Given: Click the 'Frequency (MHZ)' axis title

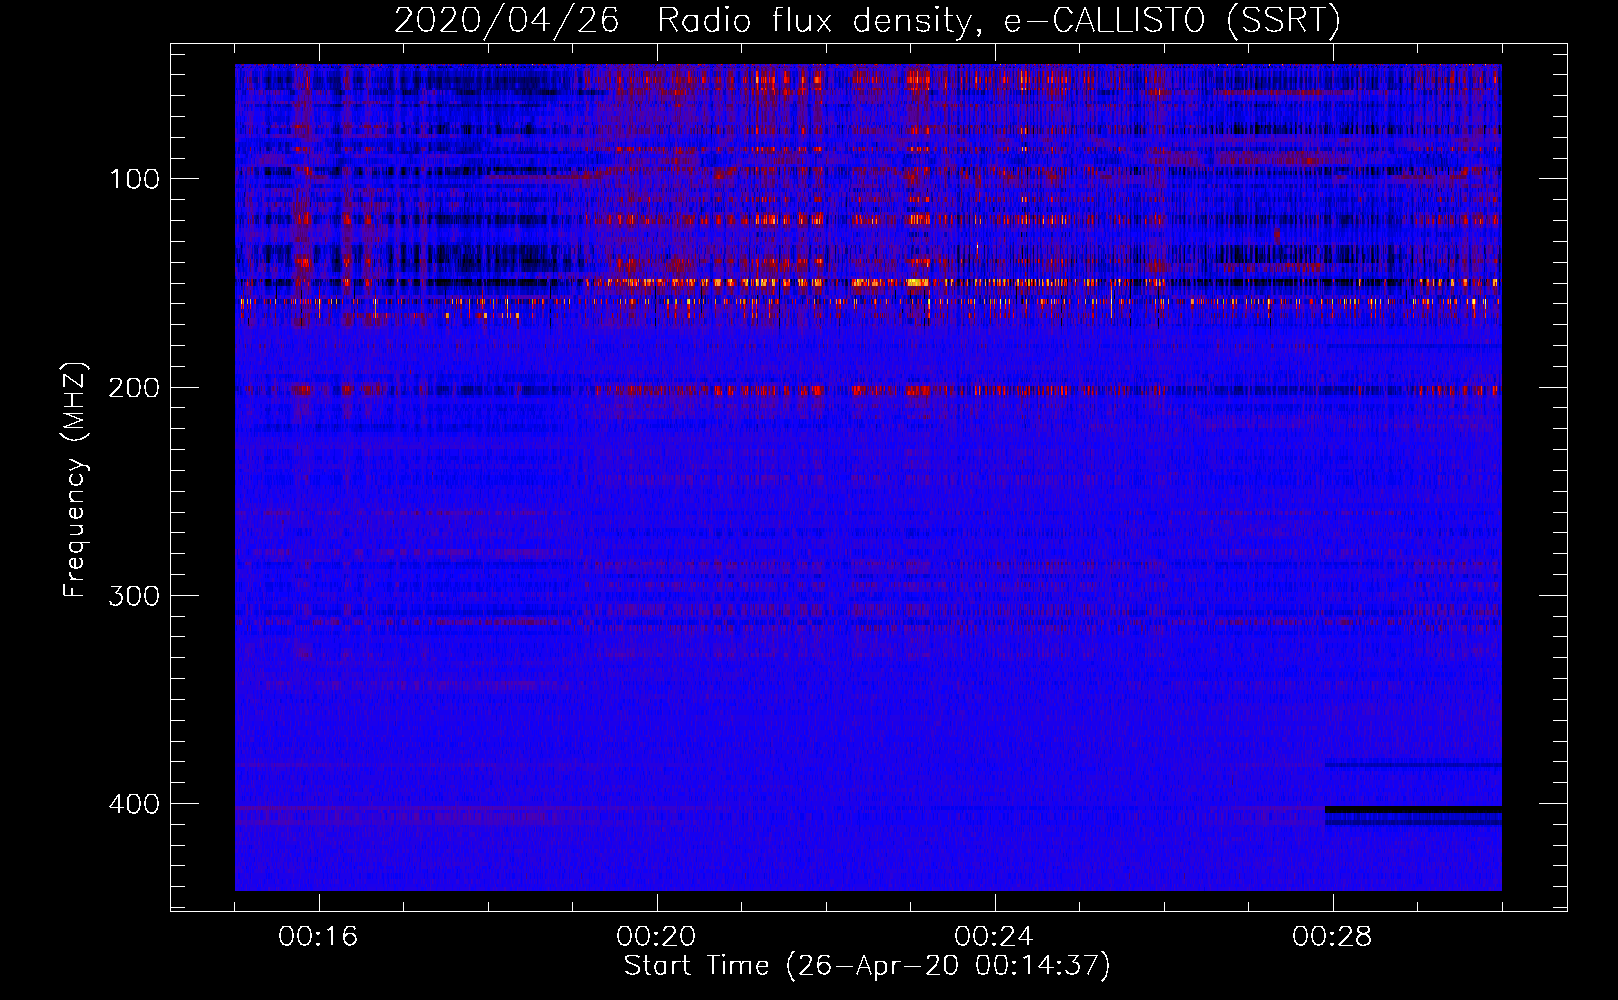Looking at the screenshot, I should click(76, 480).
